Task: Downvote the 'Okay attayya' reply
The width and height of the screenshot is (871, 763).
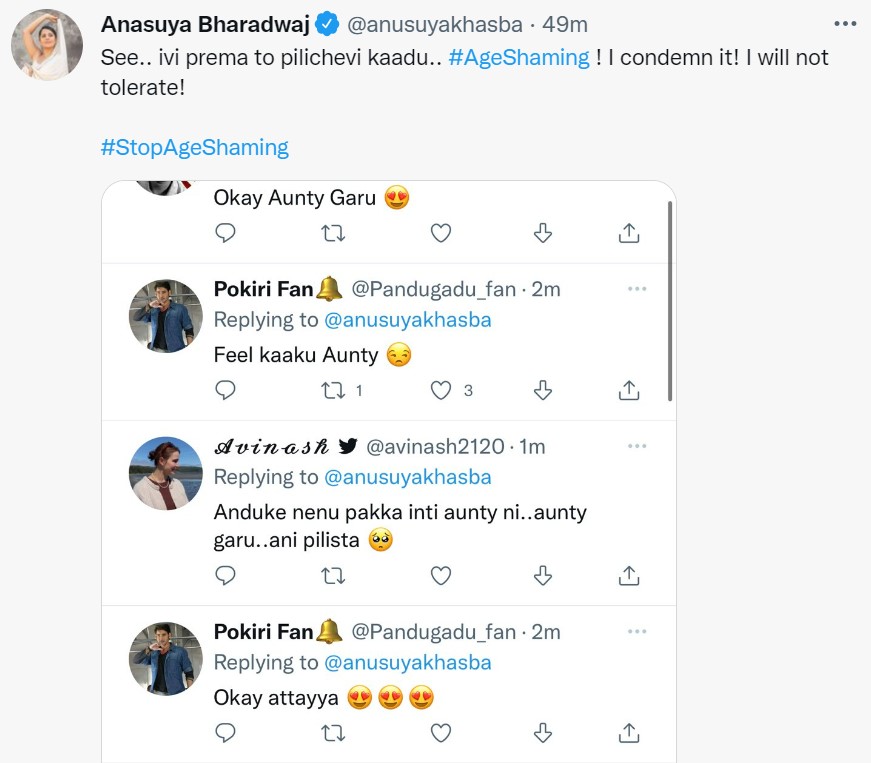Action: [543, 733]
